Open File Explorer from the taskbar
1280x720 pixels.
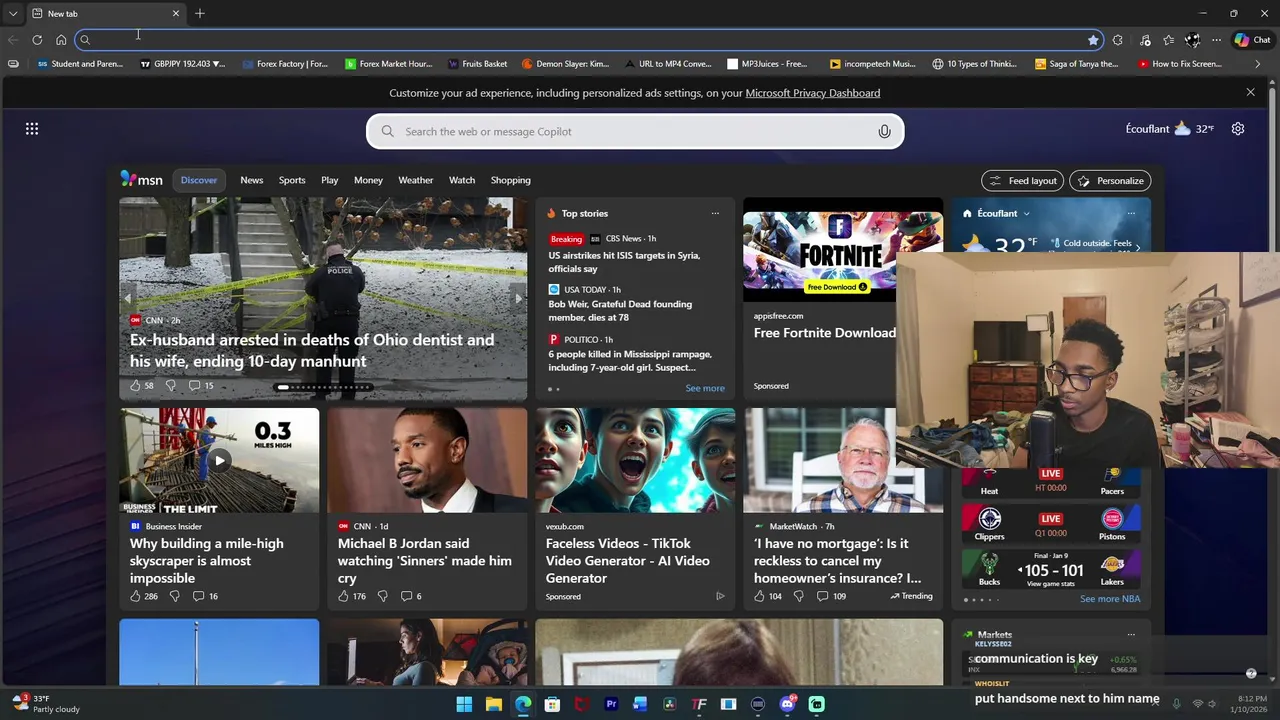pyautogui.click(x=493, y=704)
